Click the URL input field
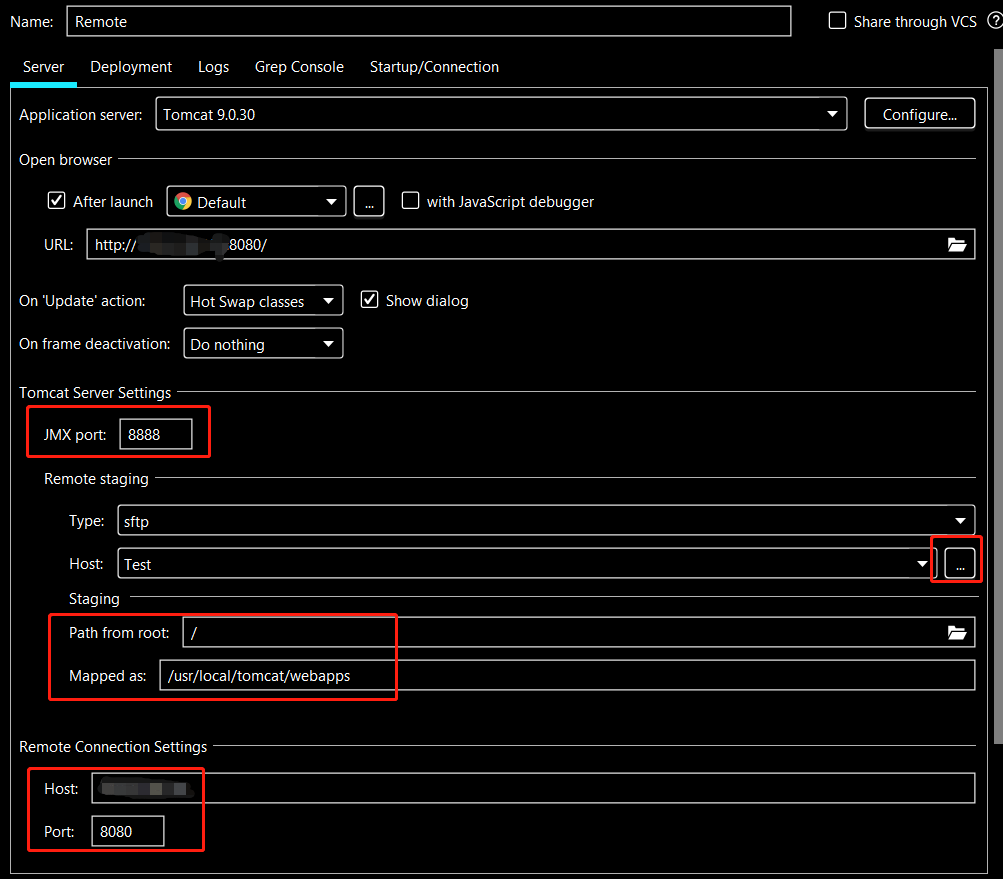This screenshot has width=1003, height=879. tap(530, 244)
